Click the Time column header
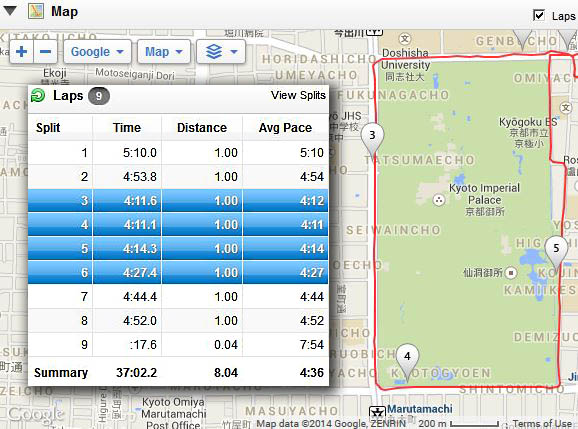This screenshot has width=578, height=429. click(x=127, y=128)
